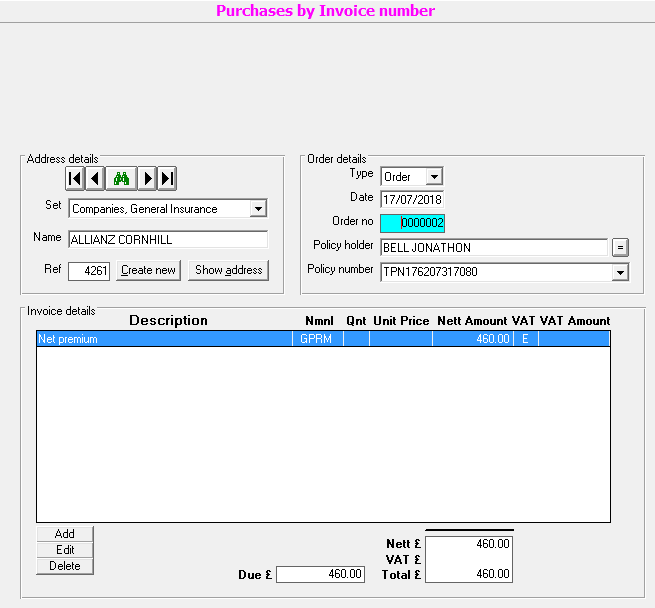Click the Description column header
Viewport: 655px width, 608px height.
point(168,321)
